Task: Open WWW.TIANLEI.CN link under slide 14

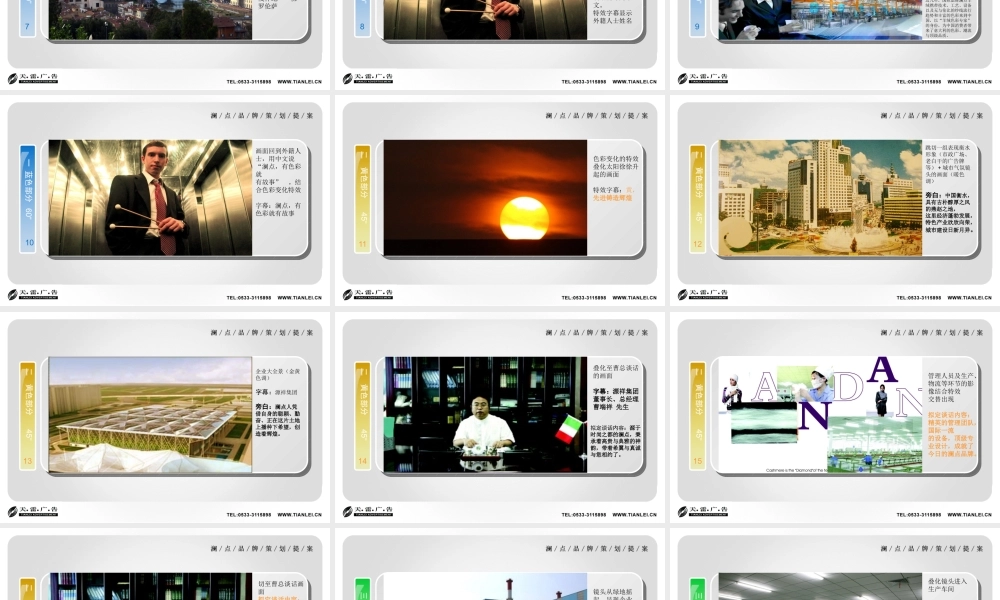Action: [x=634, y=515]
